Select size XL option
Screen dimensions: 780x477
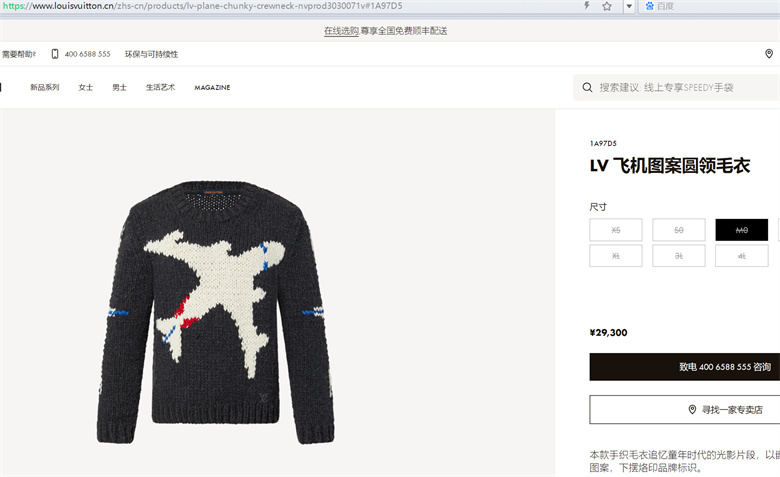616,256
